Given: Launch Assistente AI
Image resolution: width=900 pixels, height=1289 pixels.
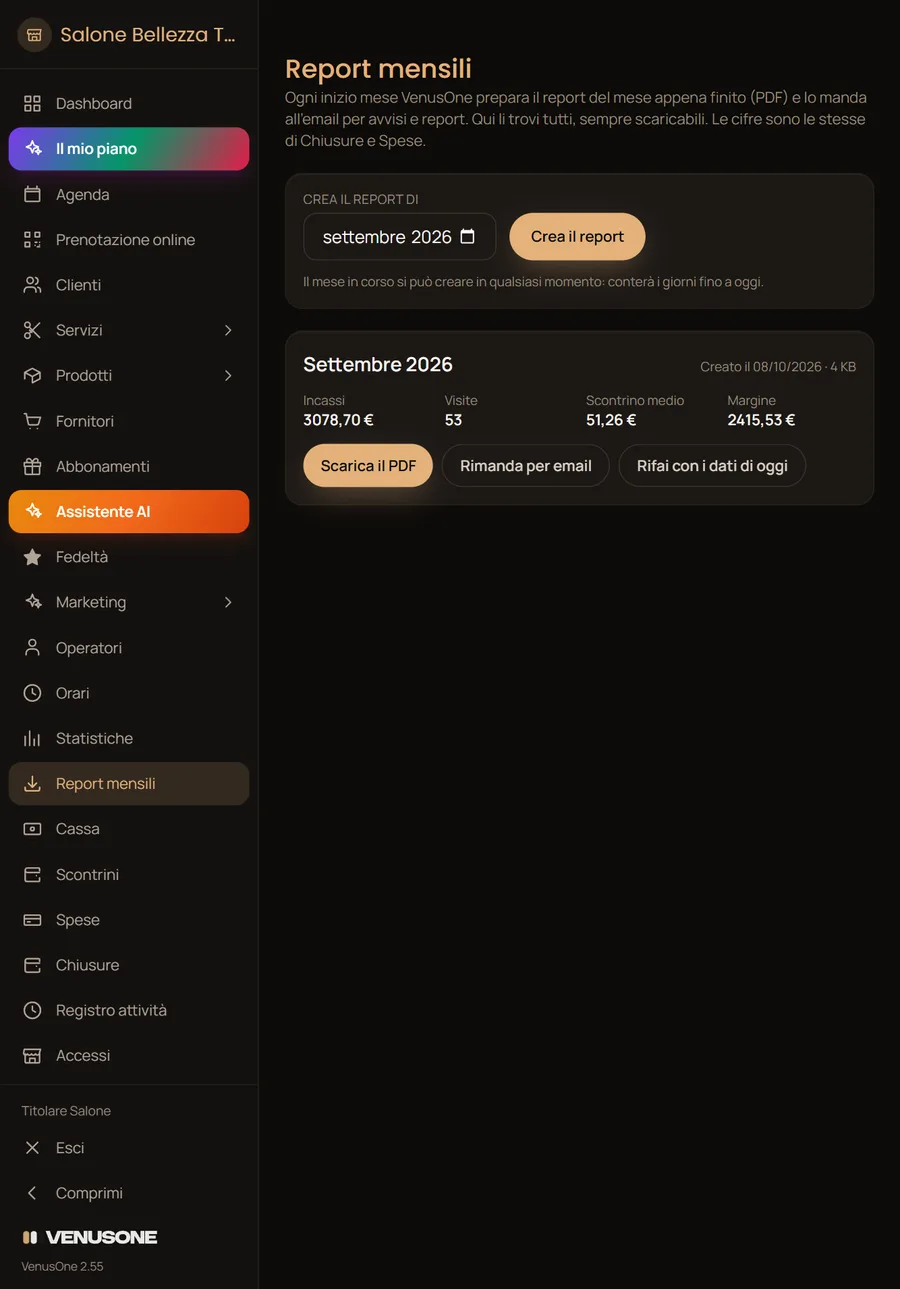Looking at the screenshot, I should coord(129,512).
